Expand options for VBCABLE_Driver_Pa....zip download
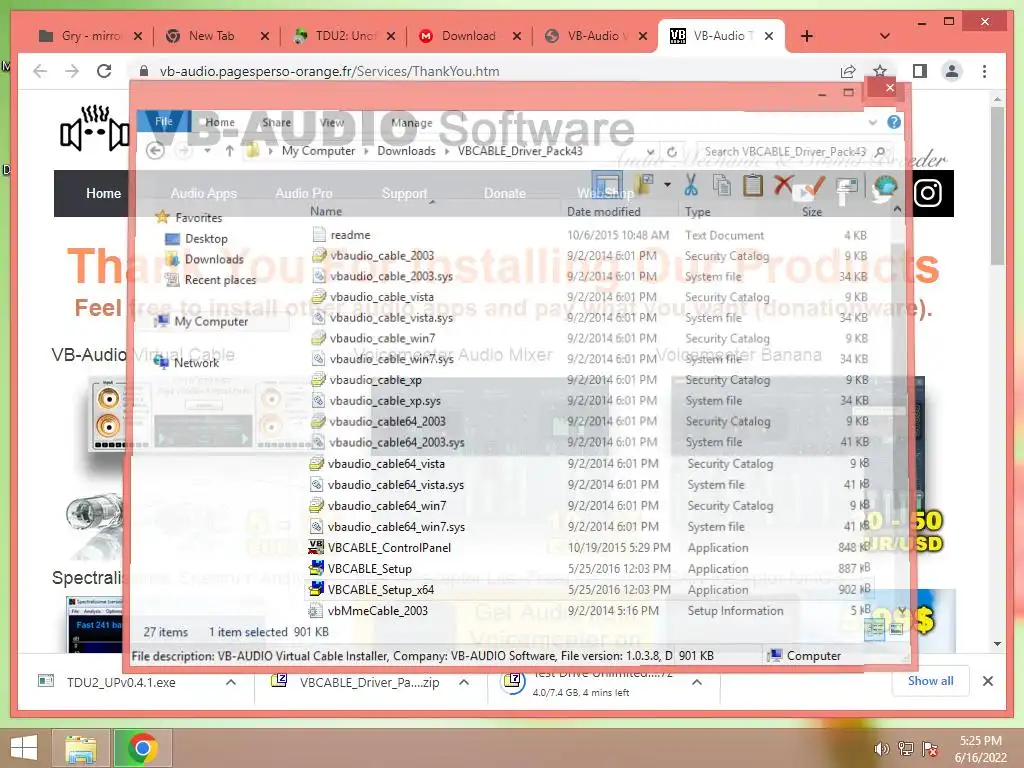Screen dimensions: 1024x768 (x=464, y=682)
